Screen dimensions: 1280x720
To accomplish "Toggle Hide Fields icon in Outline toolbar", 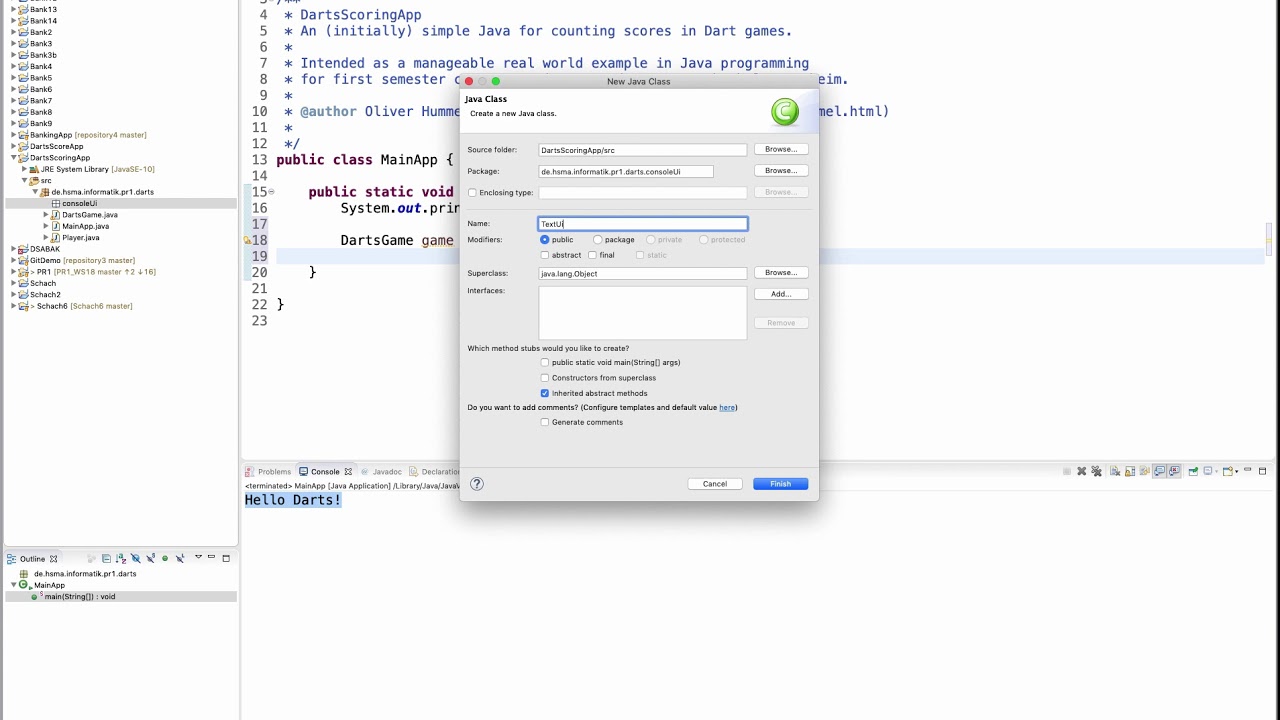I will [x=136, y=558].
